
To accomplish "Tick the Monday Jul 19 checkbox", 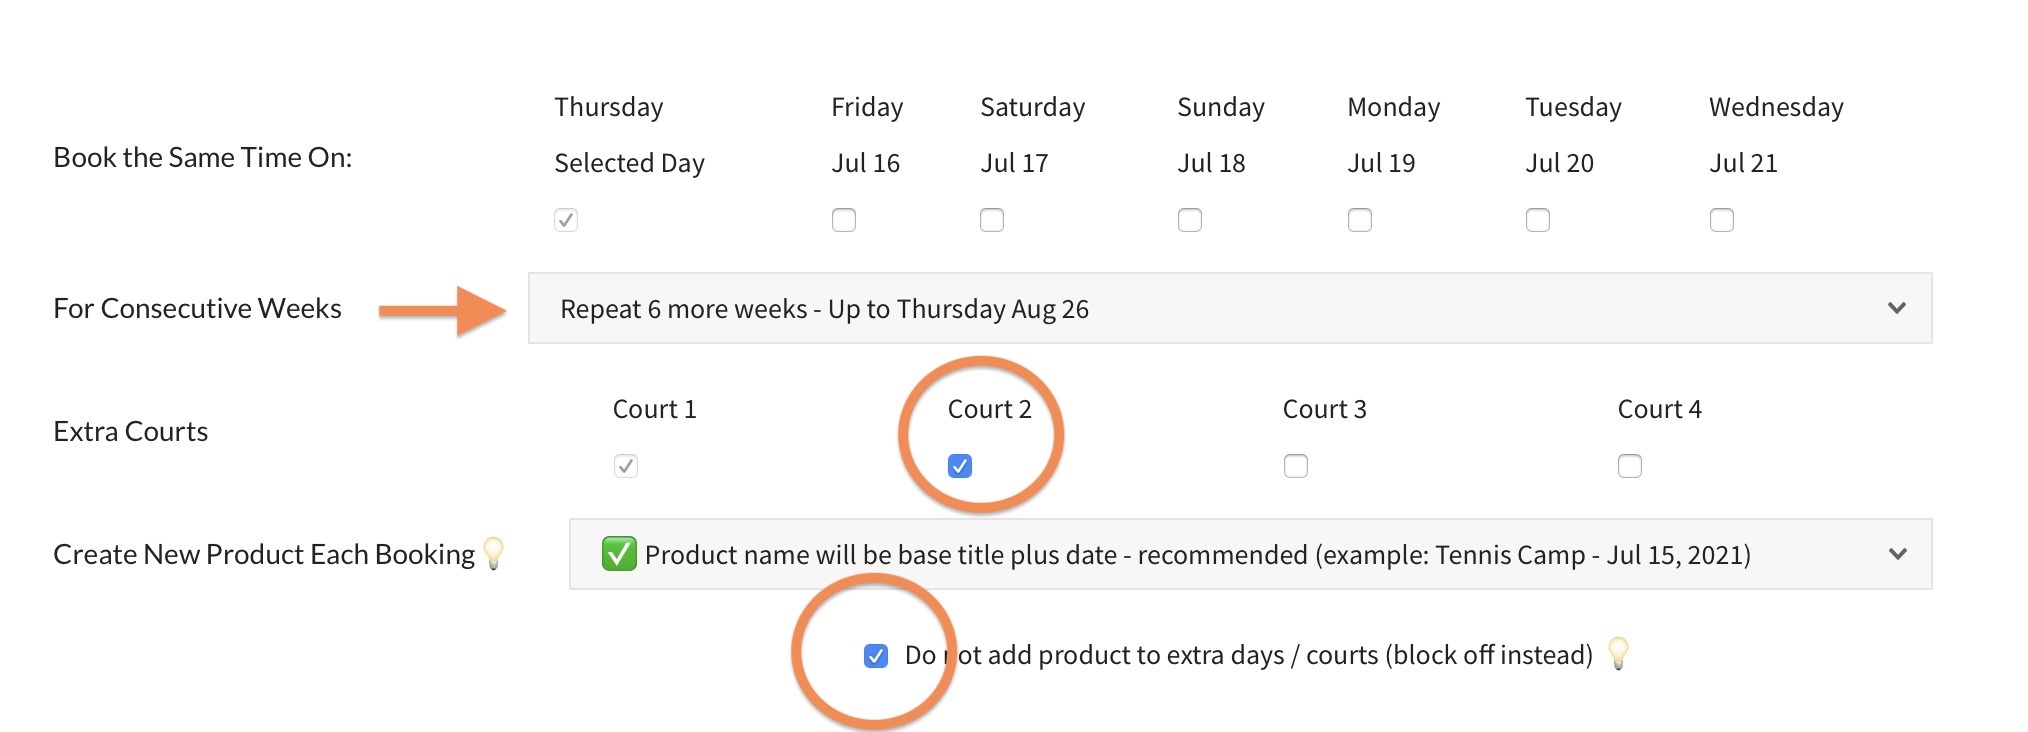I will click(1360, 220).
